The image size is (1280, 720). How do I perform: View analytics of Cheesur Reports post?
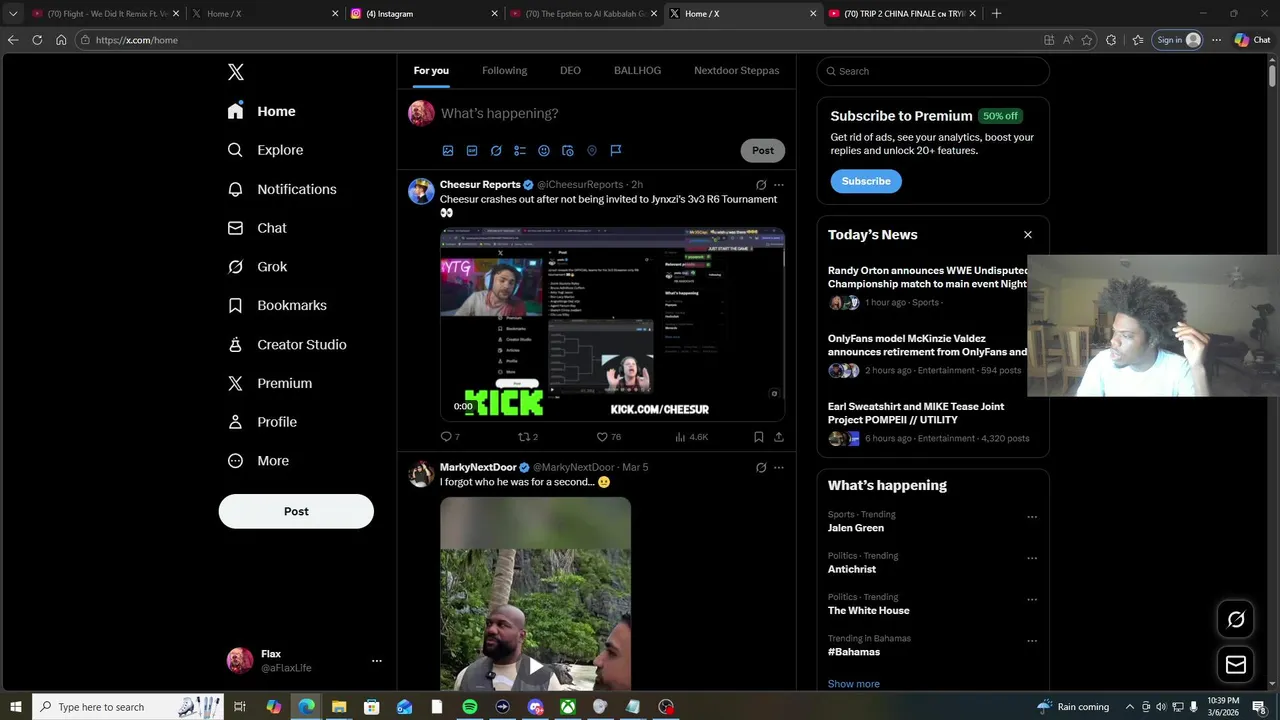click(x=691, y=437)
